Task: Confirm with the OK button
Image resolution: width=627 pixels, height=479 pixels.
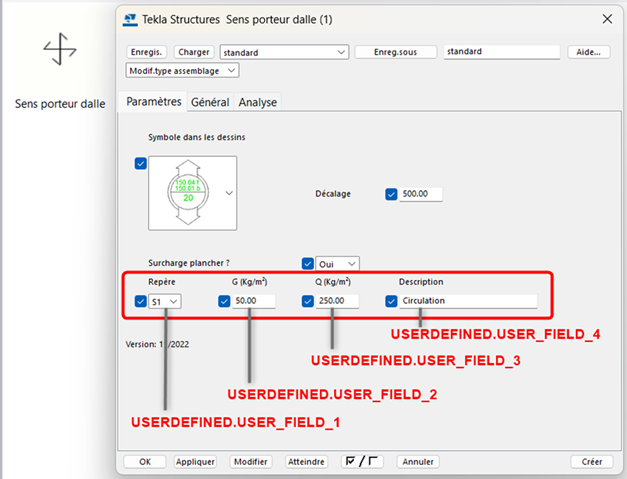Action: click(145, 461)
